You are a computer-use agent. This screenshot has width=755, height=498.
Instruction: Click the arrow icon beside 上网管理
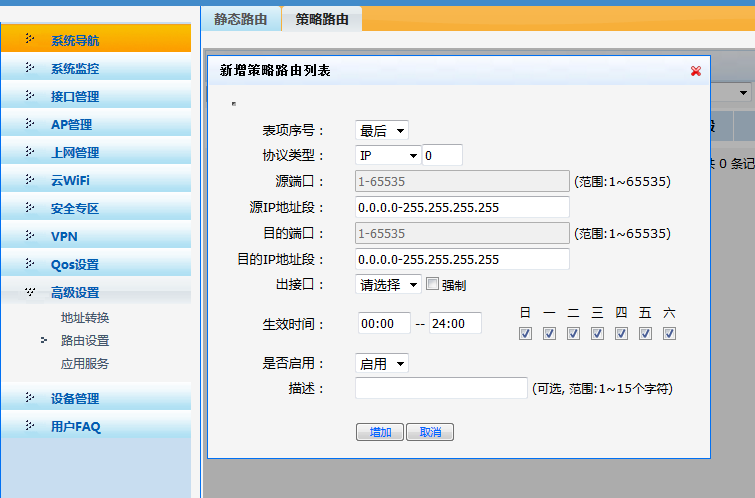[29, 151]
